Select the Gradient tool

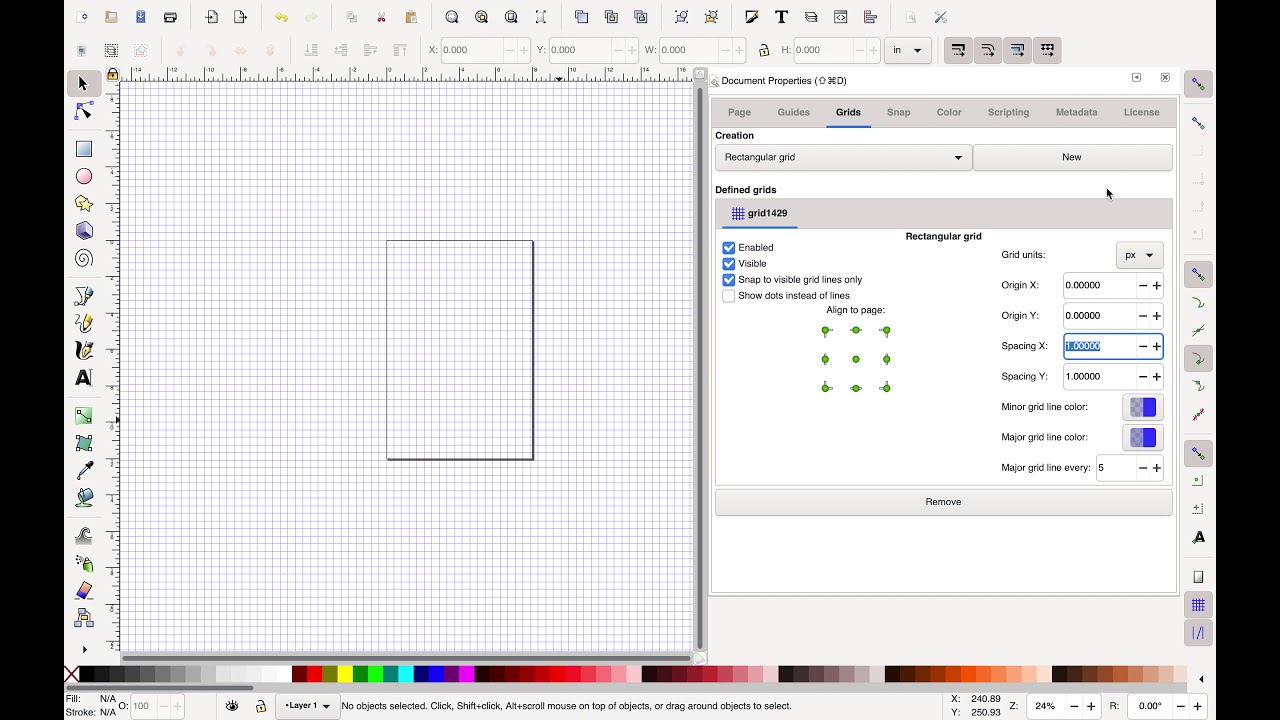pyautogui.click(x=84, y=416)
